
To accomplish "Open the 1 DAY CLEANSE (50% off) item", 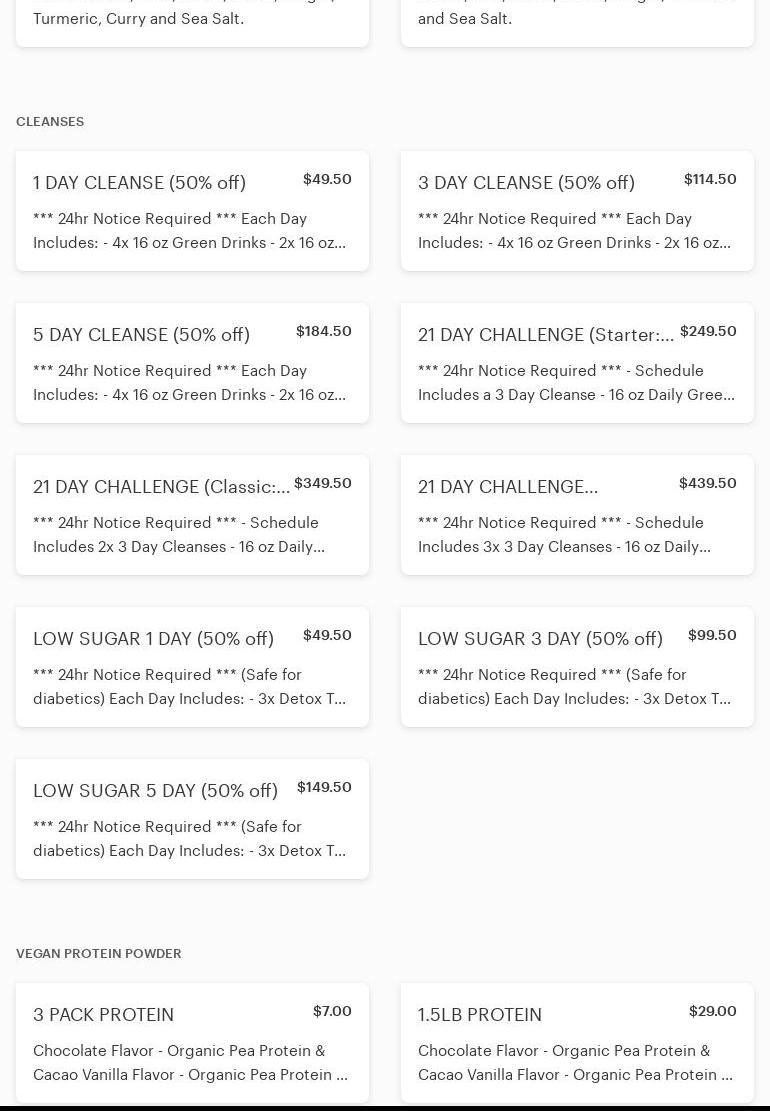I will click(192, 211).
